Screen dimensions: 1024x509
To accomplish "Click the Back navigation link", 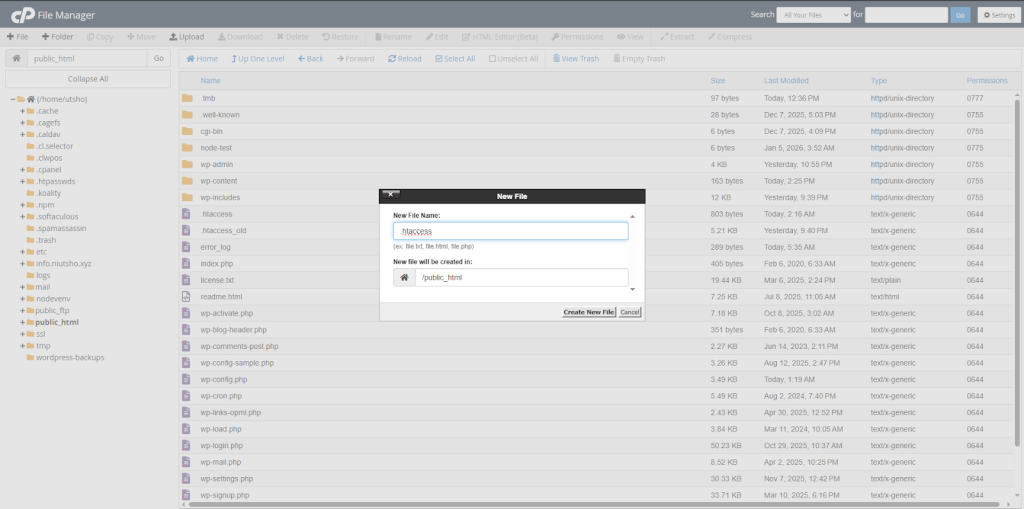I will click(x=311, y=59).
